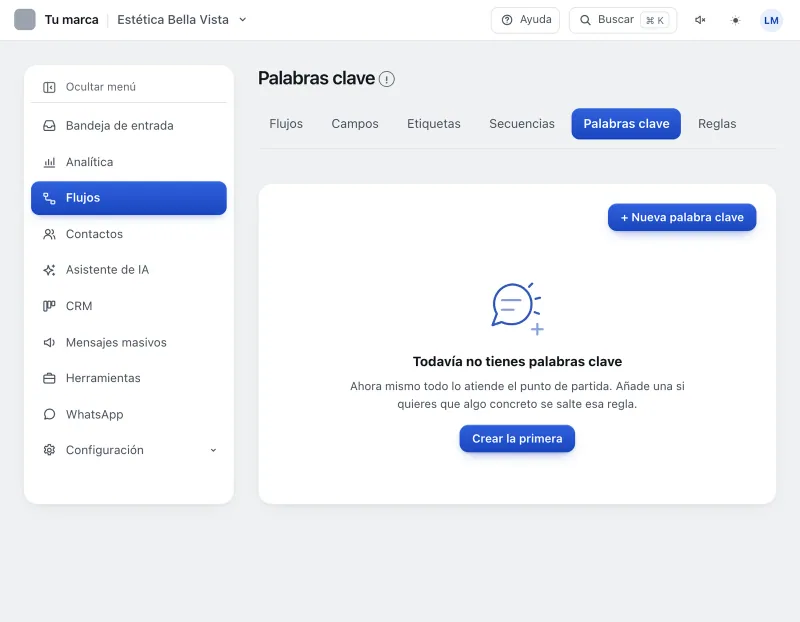Click the empty-state chat bubble illustration
The width and height of the screenshot is (800, 622).
click(517, 309)
